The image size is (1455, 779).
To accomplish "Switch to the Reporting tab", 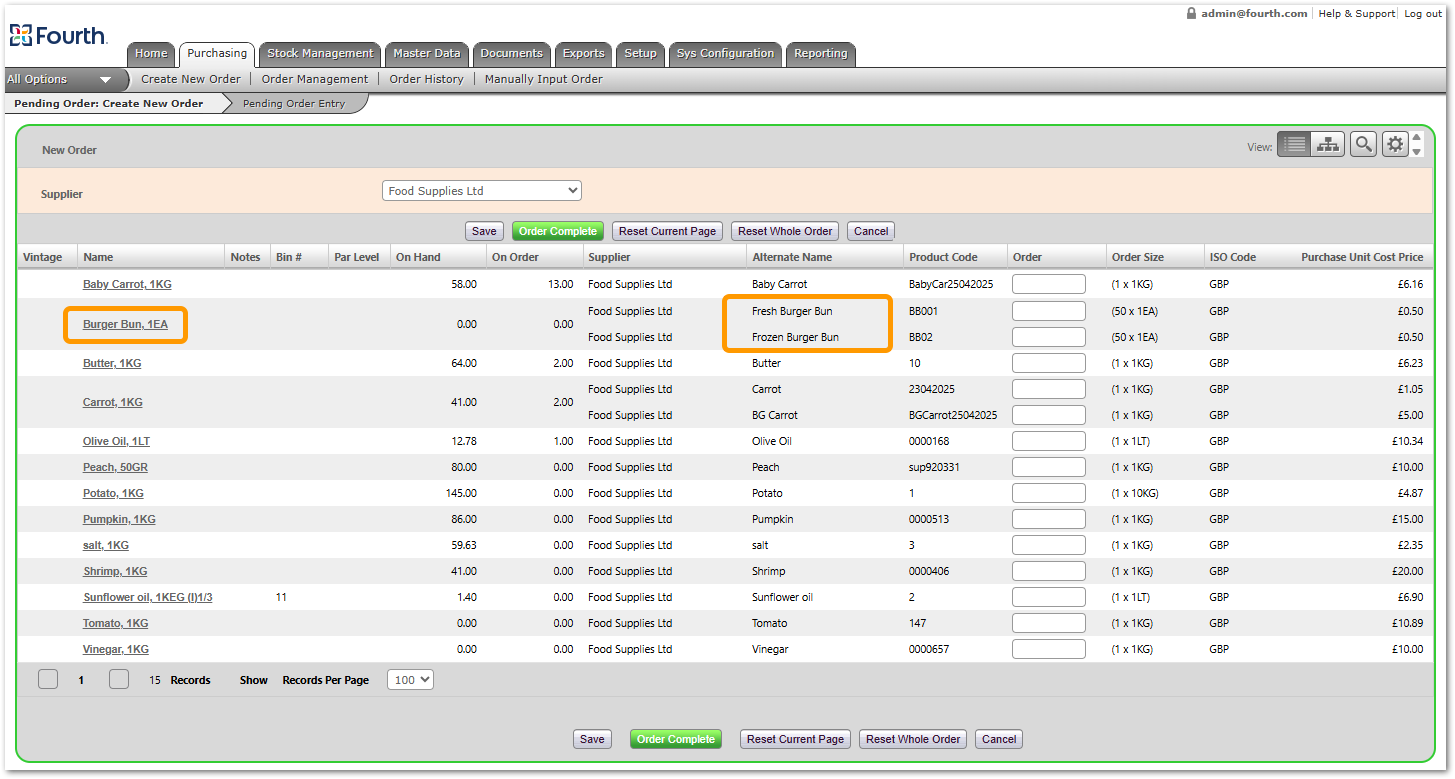I will click(x=820, y=54).
